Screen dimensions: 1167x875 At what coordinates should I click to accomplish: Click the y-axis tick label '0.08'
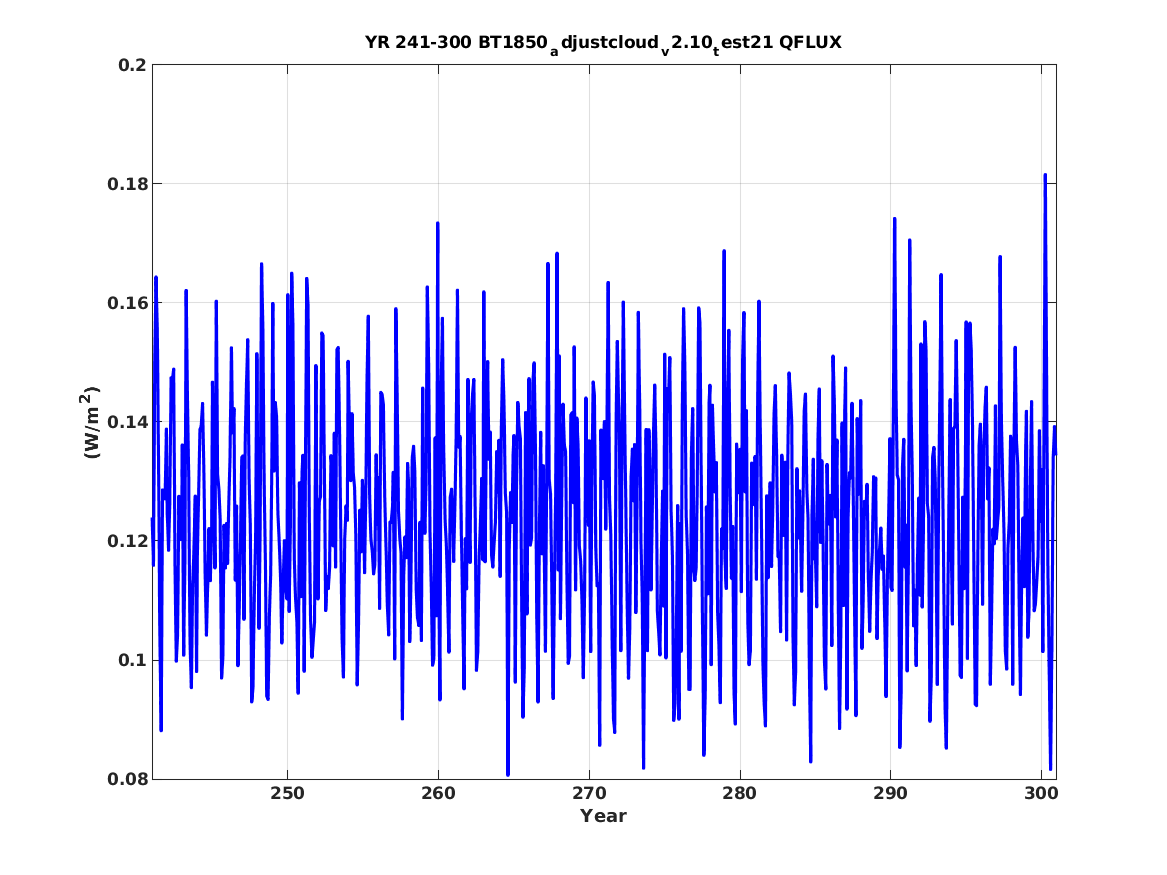[127, 779]
